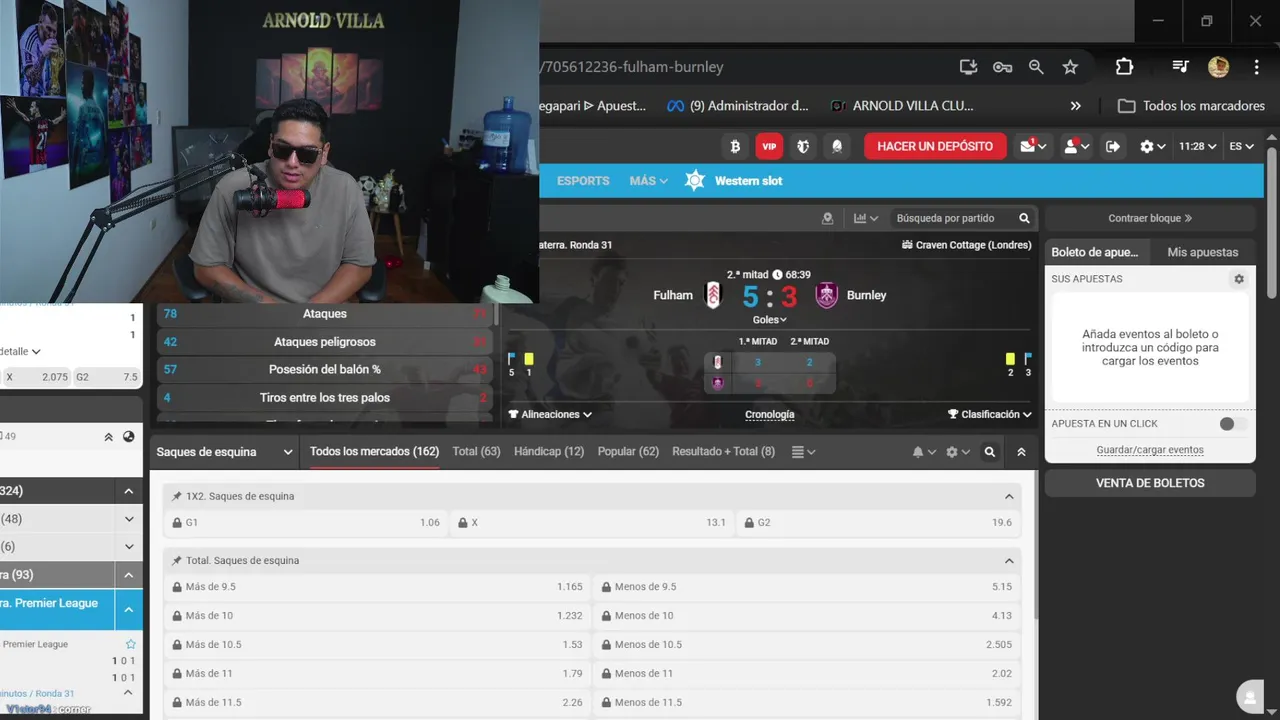Select Más de 10.5 odds 1.53
The width and height of the screenshot is (1280, 720).
click(x=377, y=645)
